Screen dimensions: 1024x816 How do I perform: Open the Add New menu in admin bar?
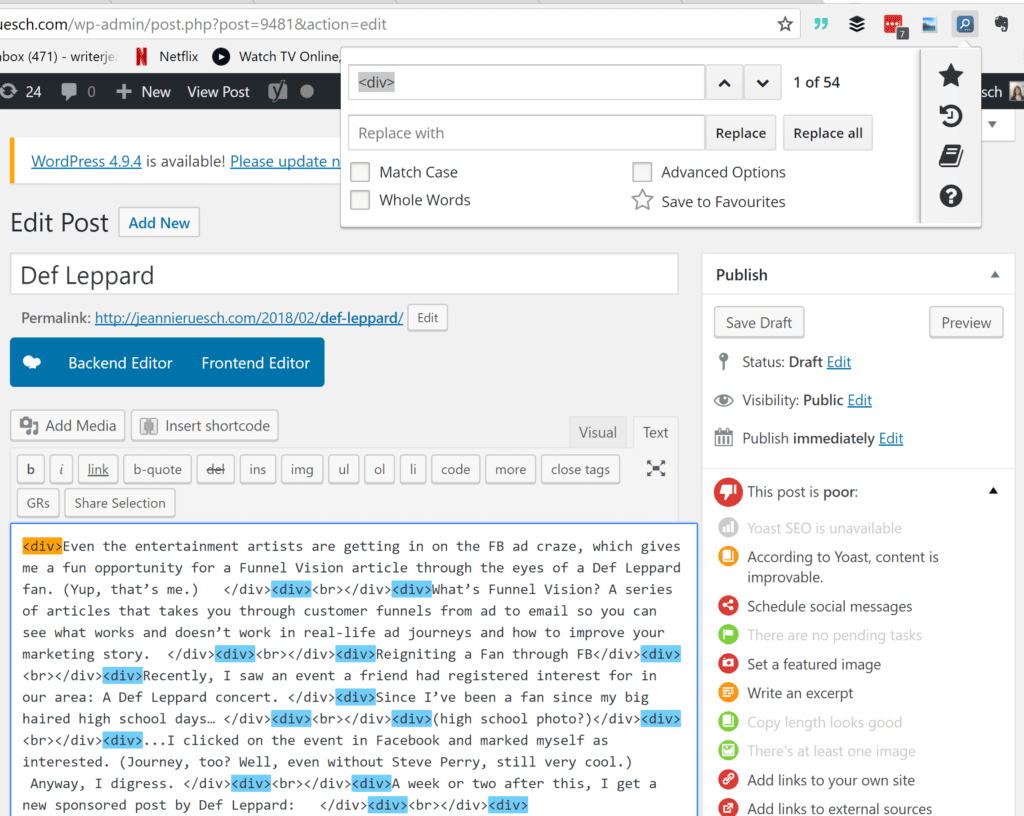144,92
